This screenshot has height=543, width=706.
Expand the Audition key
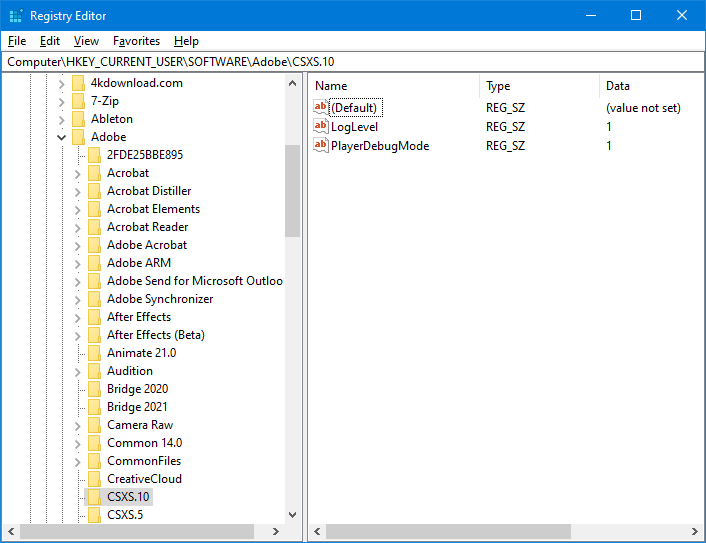(77, 372)
